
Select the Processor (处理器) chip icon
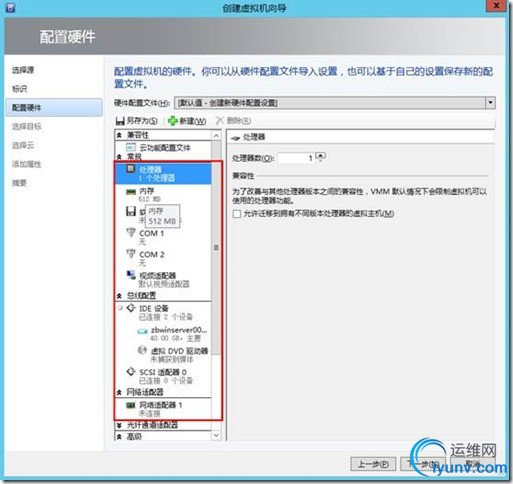(x=131, y=169)
